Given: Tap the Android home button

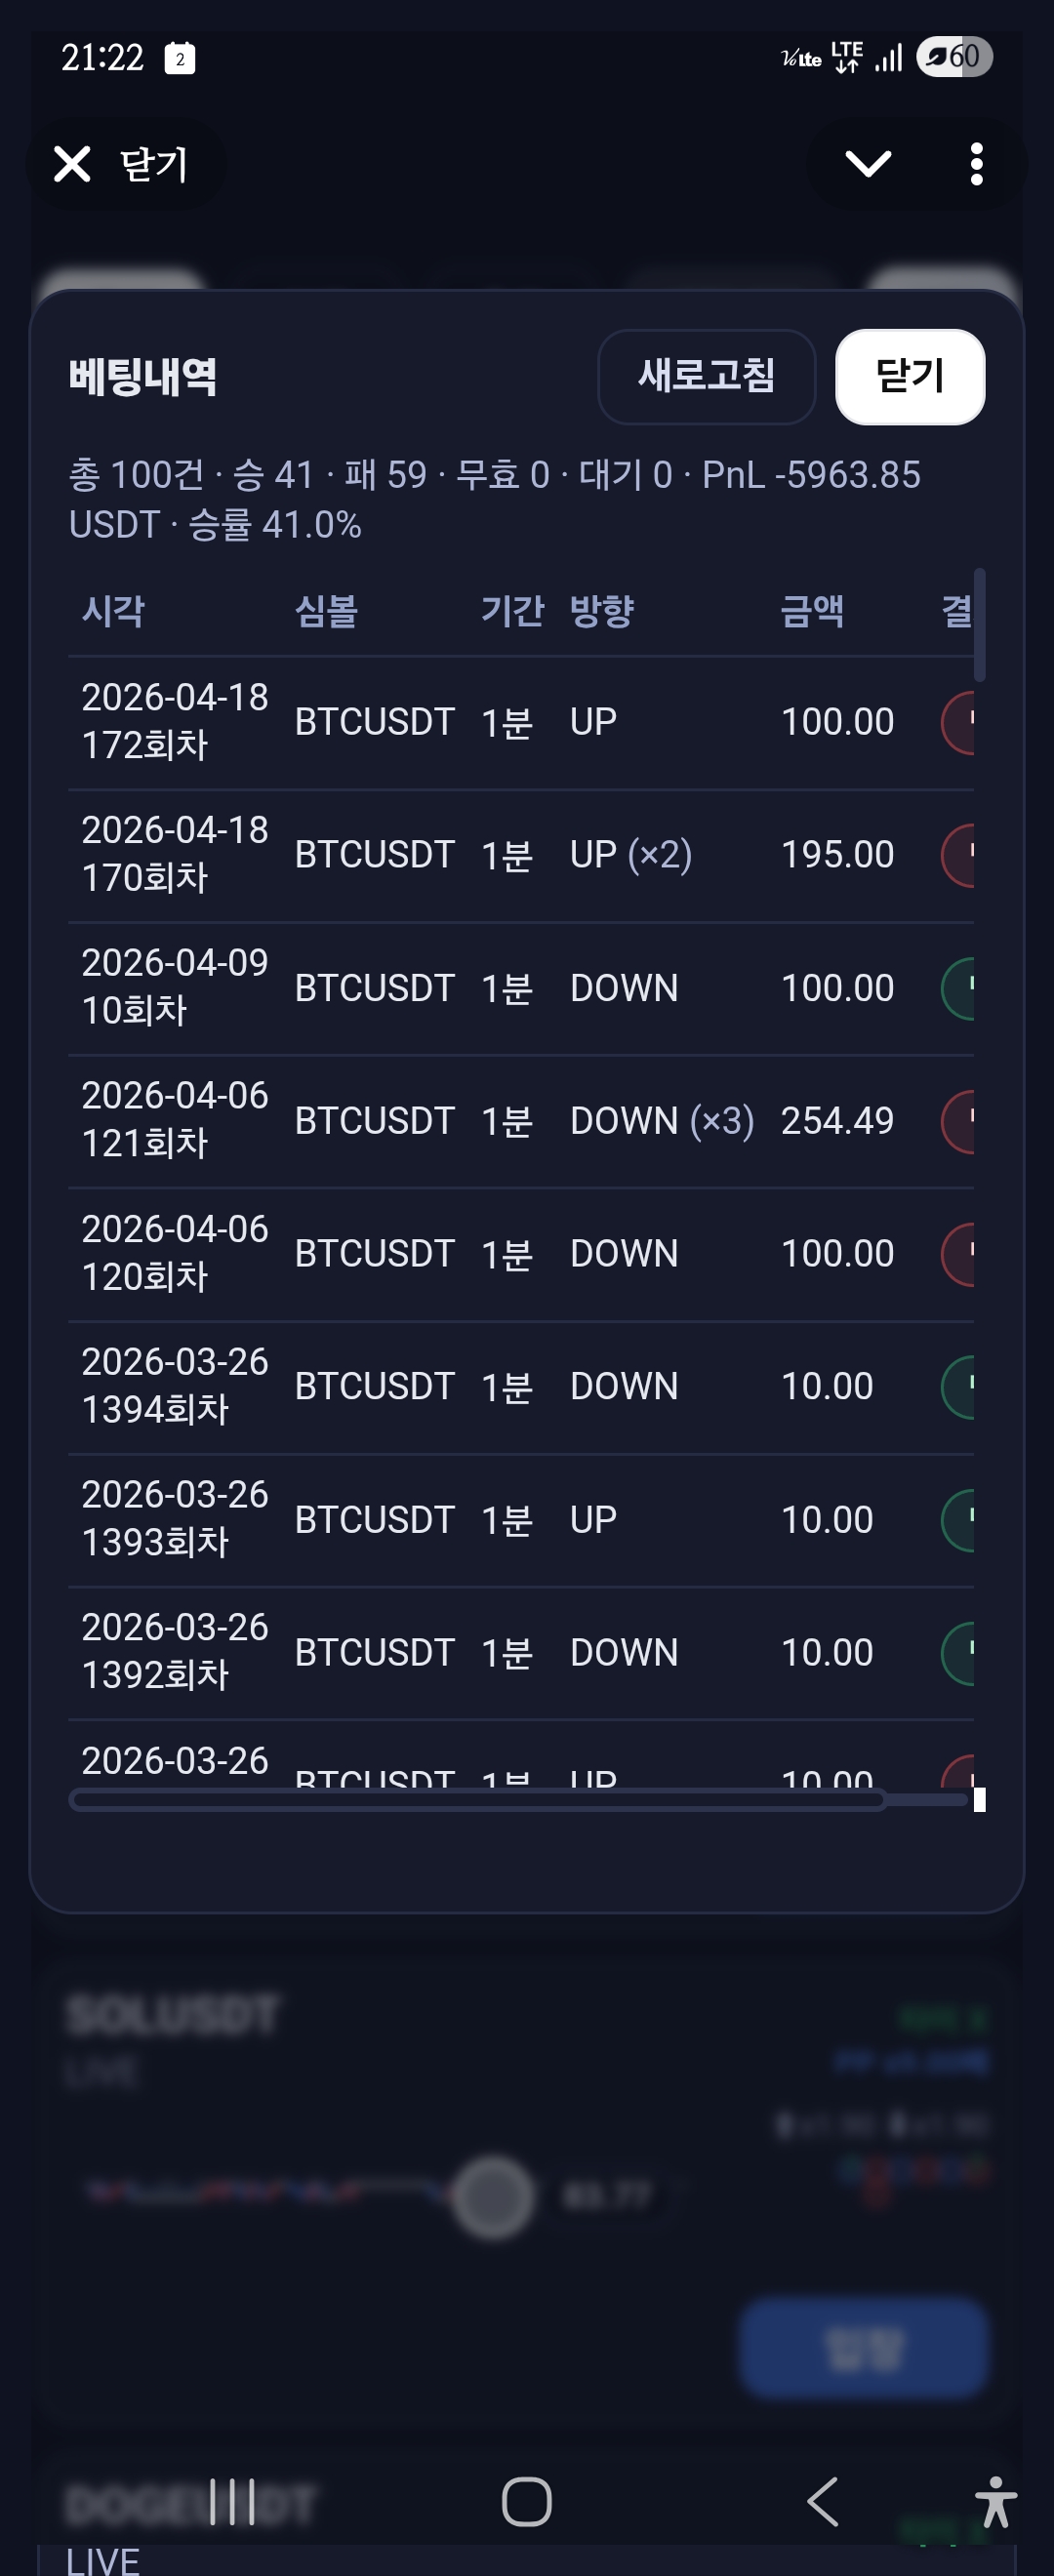Looking at the screenshot, I should 527,2502.
